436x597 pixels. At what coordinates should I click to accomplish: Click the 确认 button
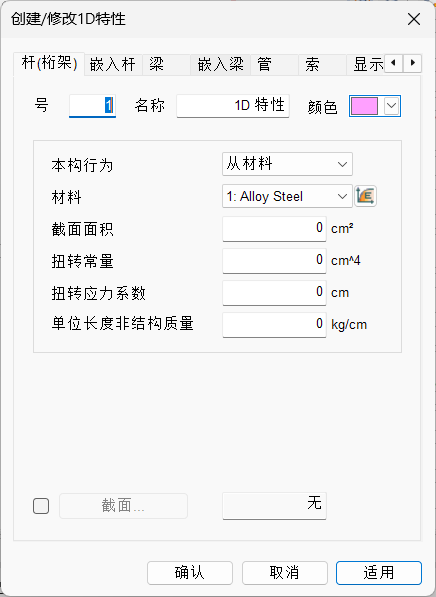pos(190,573)
